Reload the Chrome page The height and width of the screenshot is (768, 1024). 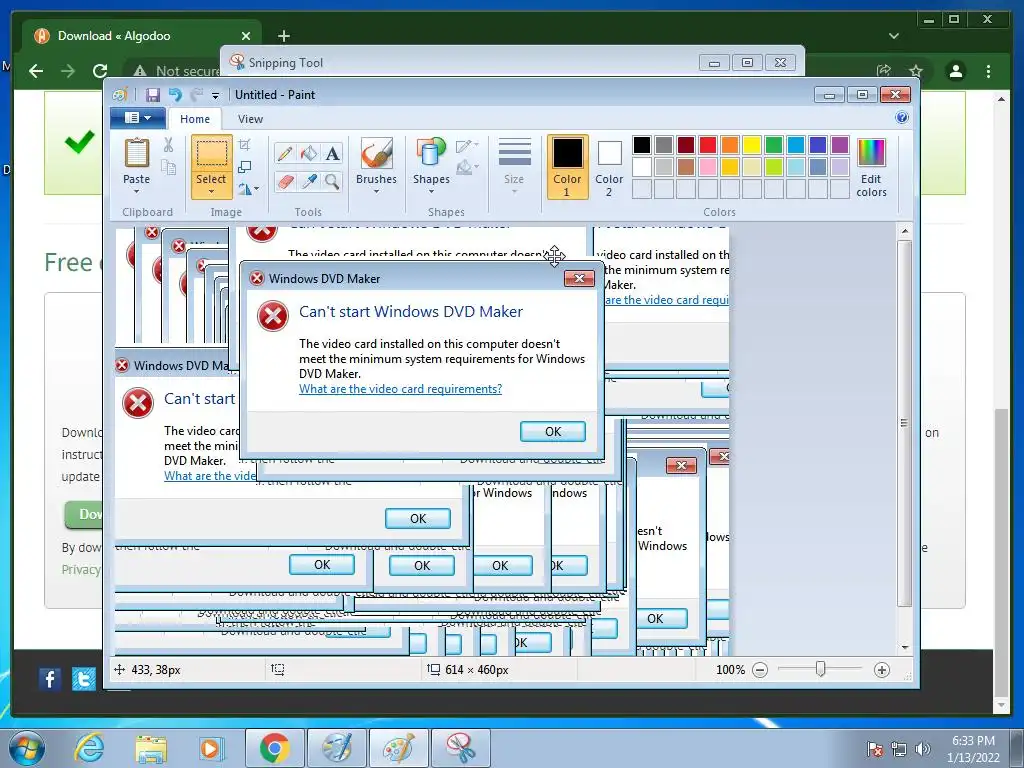pyautogui.click(x=99, y=71)
